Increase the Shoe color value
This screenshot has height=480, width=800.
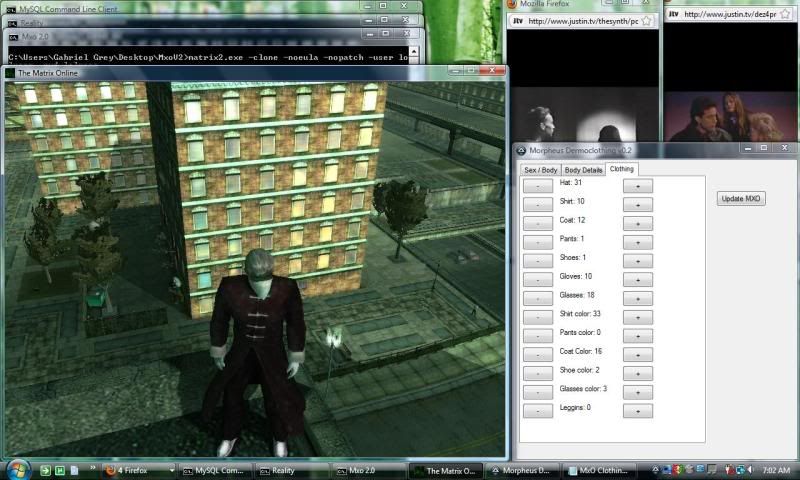[x=638, y=373]
